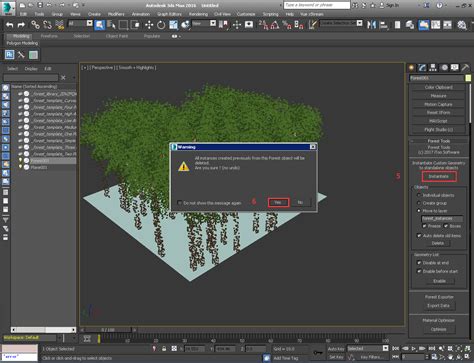Toggle the Window/Crossing selection icon
This screenshot has width=474, height=363.
pyautogui.click(x=135, y=25)
